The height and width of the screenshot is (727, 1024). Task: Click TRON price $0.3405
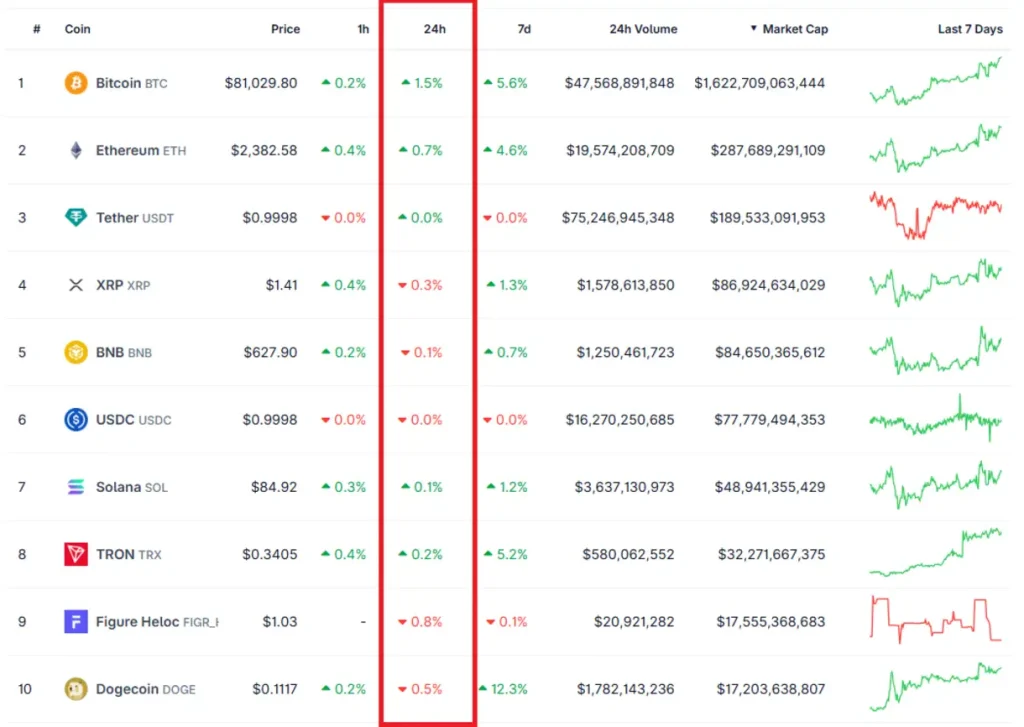click(x=270, y=554)
